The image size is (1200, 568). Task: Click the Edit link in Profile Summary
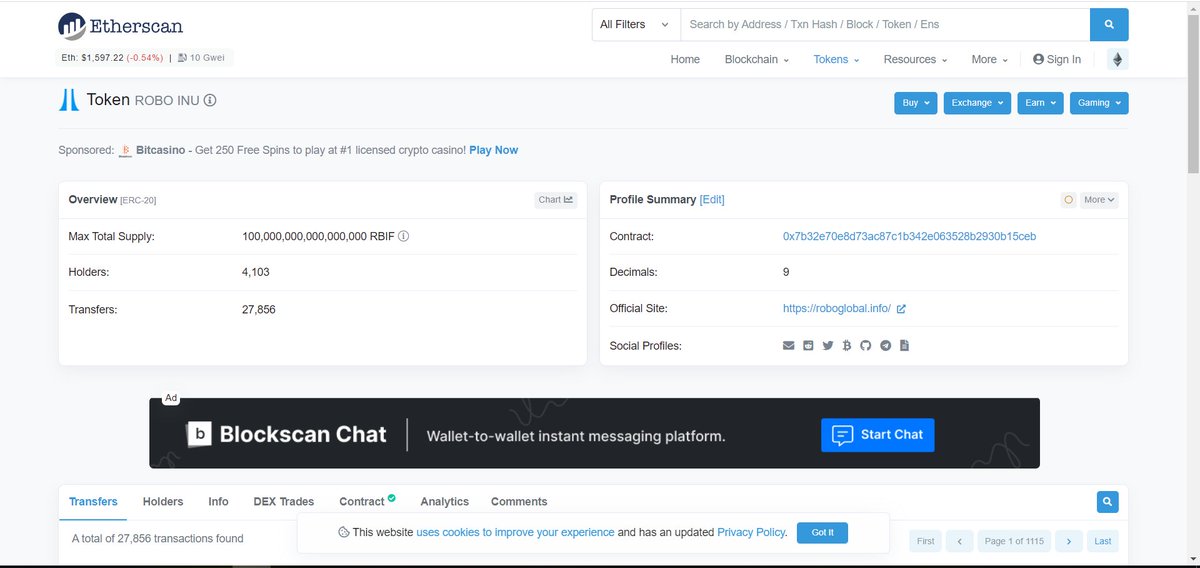(x=712, y=200)
